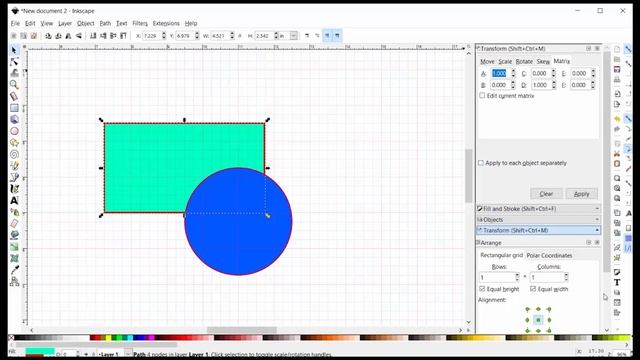Select the center alignment anchor square
The height and width of the screenshot is (360, 640).
[x=538, y=320]
